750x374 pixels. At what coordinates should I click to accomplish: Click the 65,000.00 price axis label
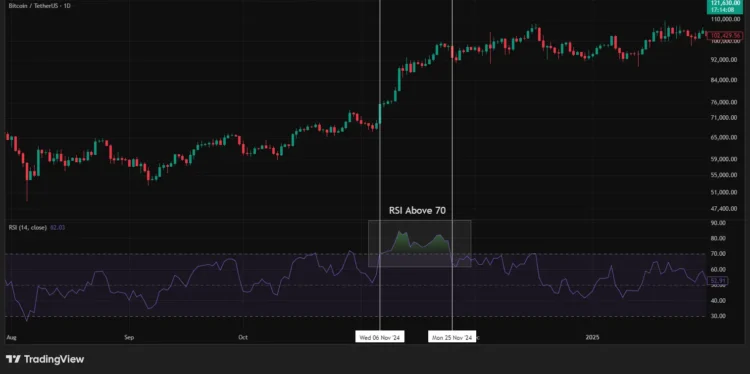[x=725, y=138]
